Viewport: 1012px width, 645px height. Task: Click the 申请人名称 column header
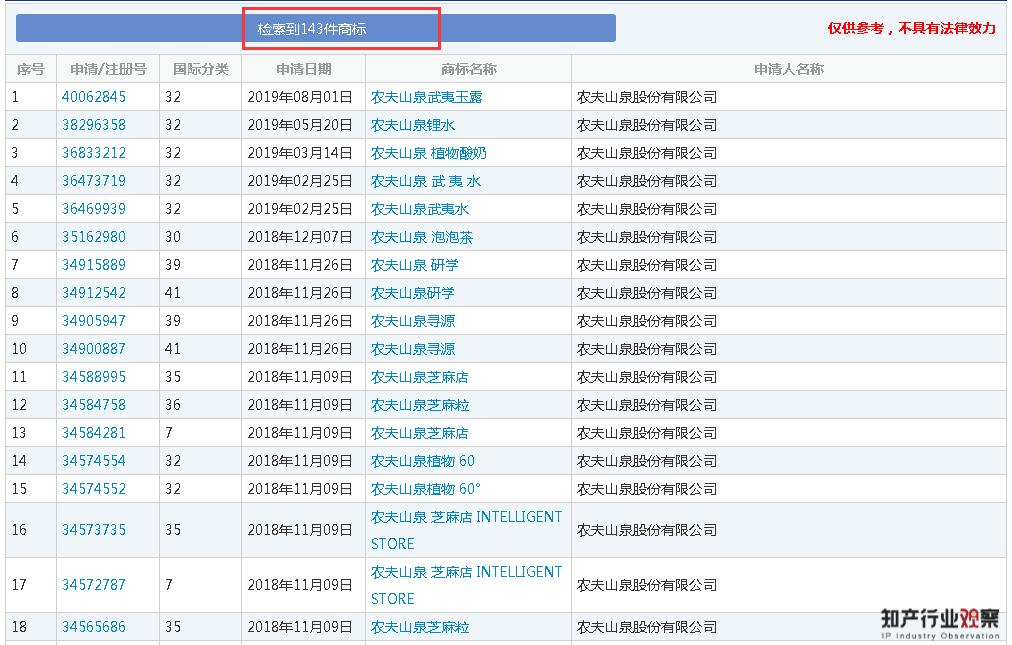(789, 69)
